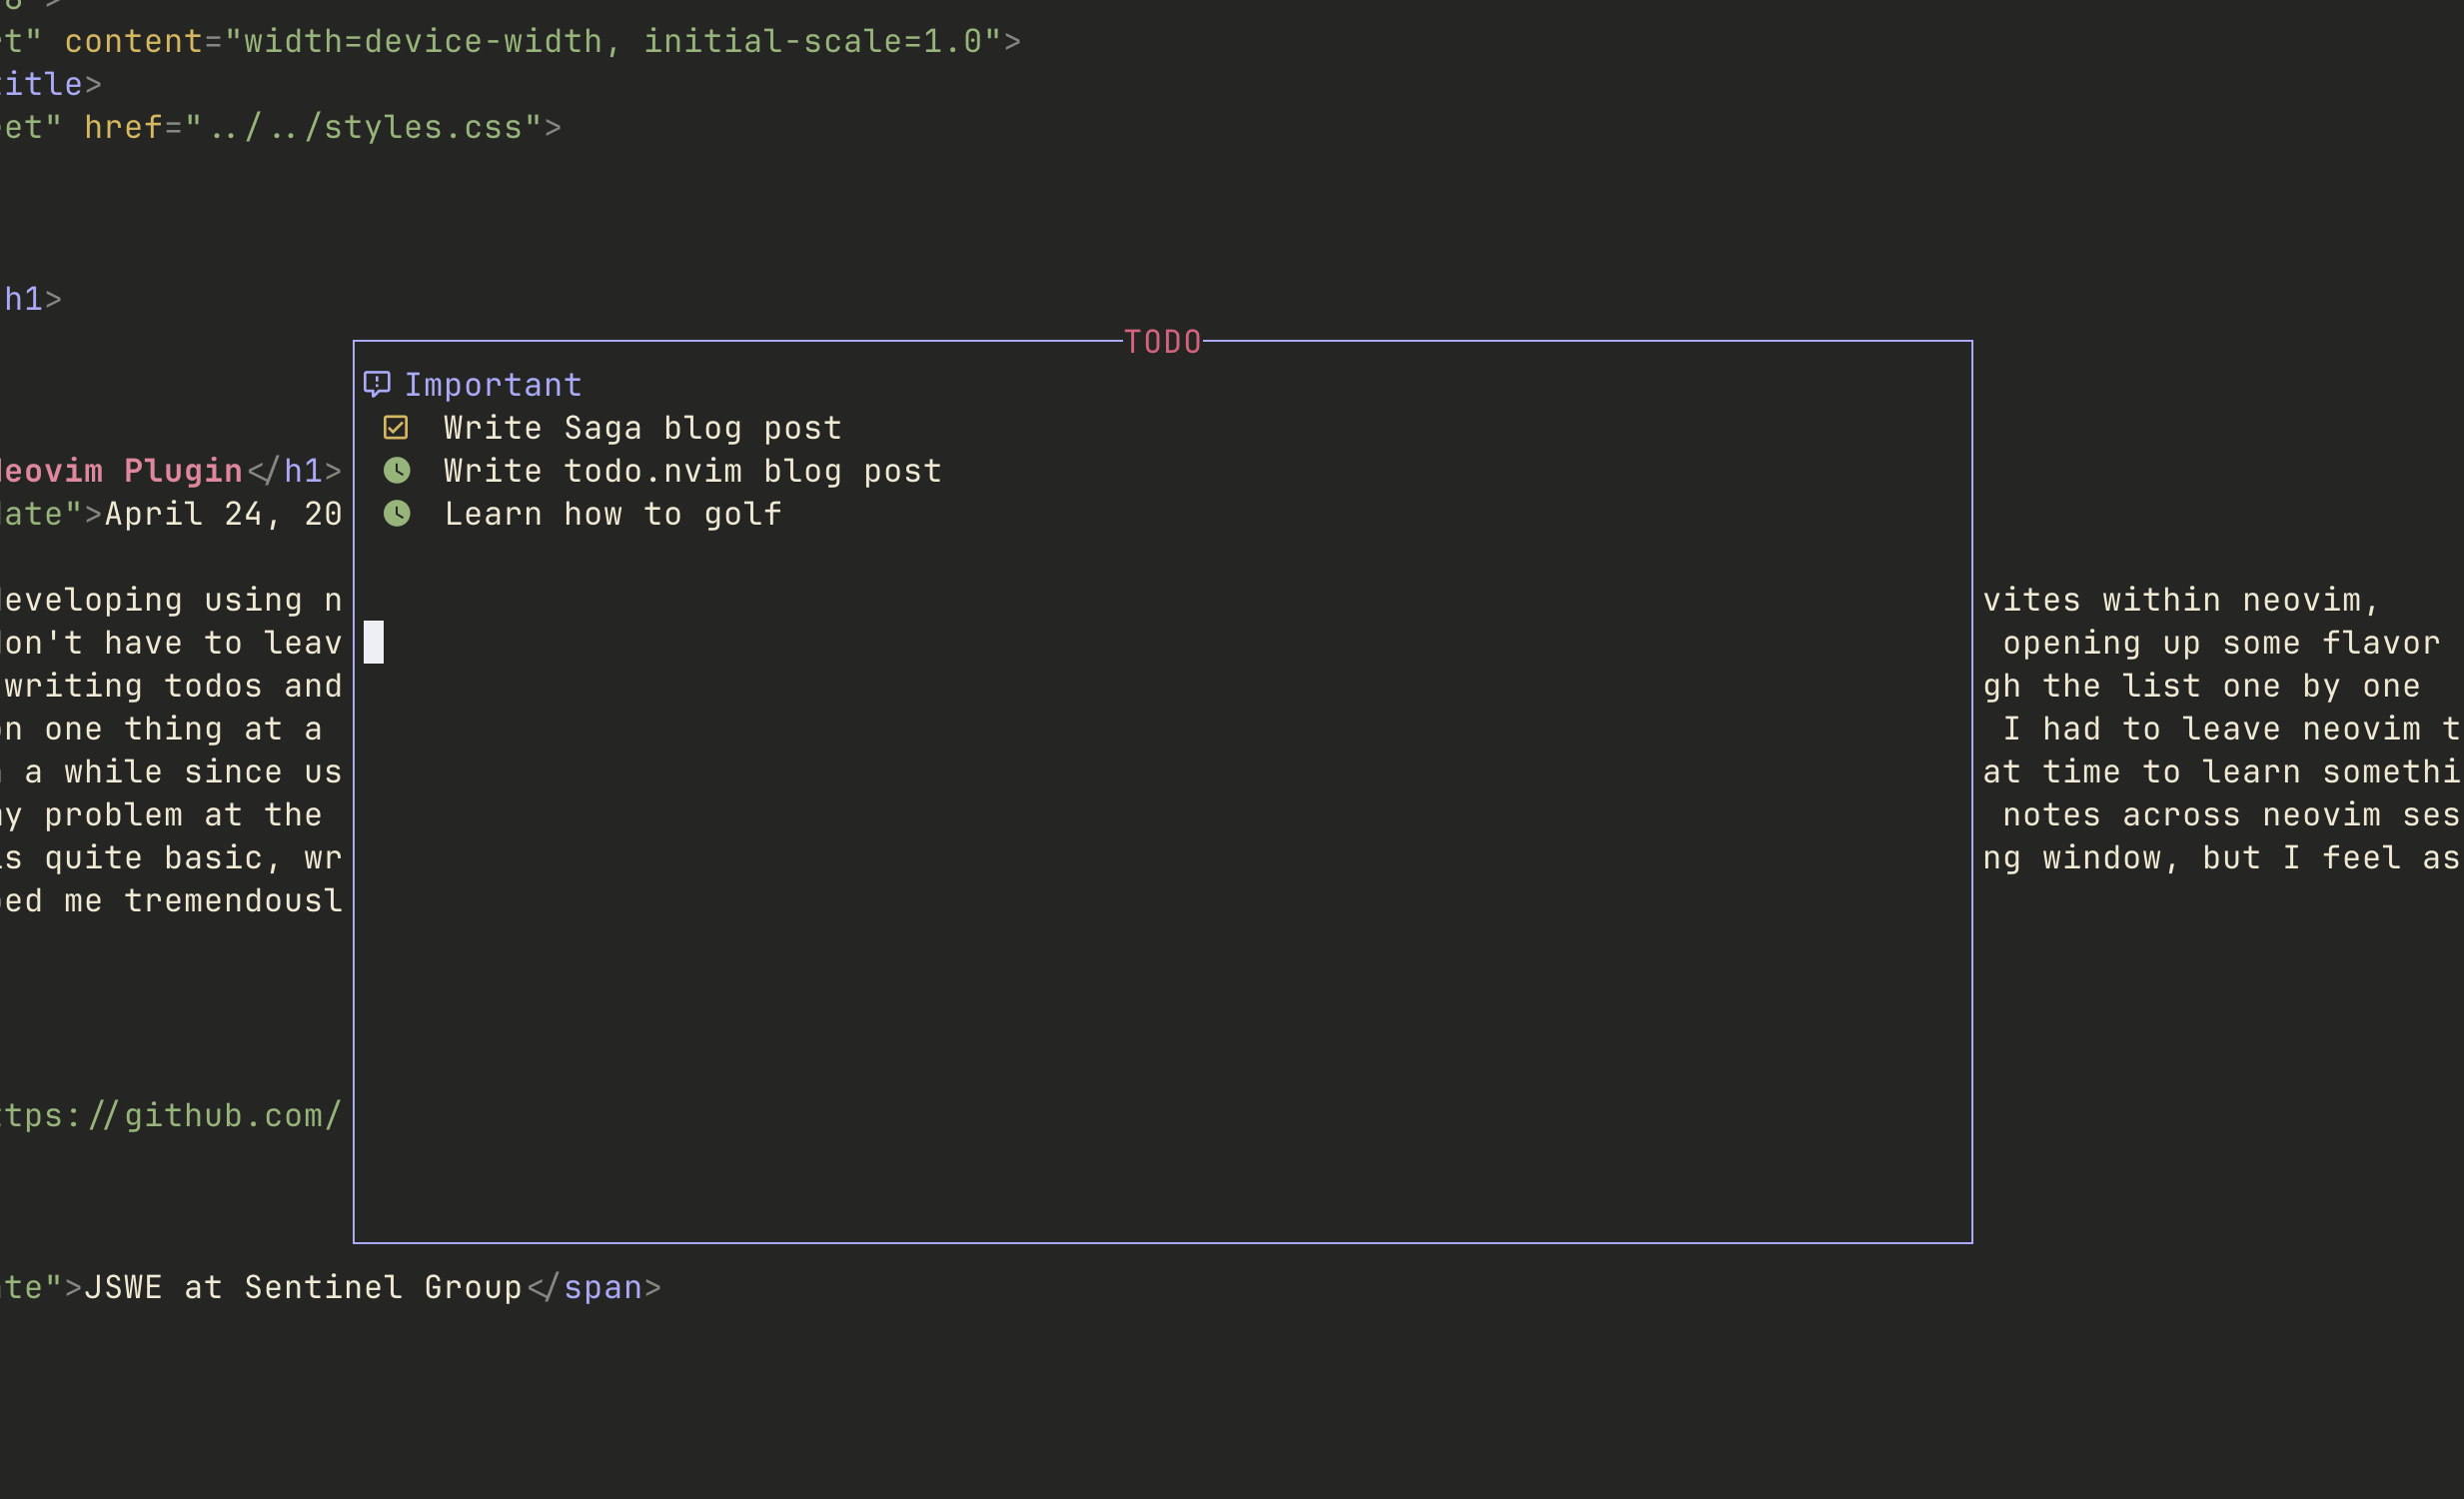
Task: Click the block cursor in the TODO window
Action: (x=373, y=642)
